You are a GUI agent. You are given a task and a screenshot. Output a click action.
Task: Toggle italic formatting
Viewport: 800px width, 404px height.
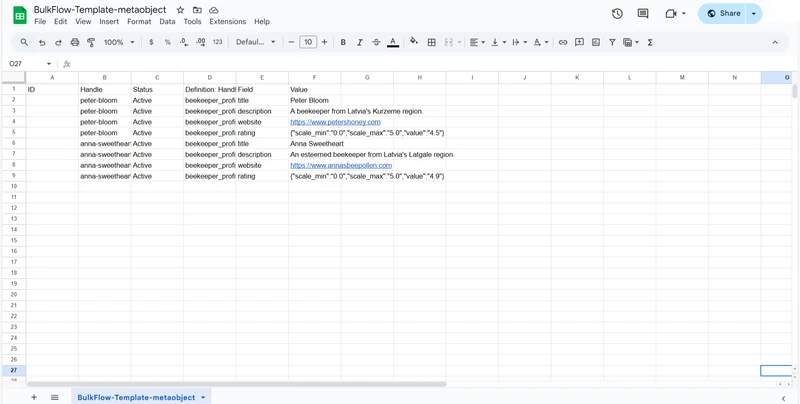click(x=360, y=42)
